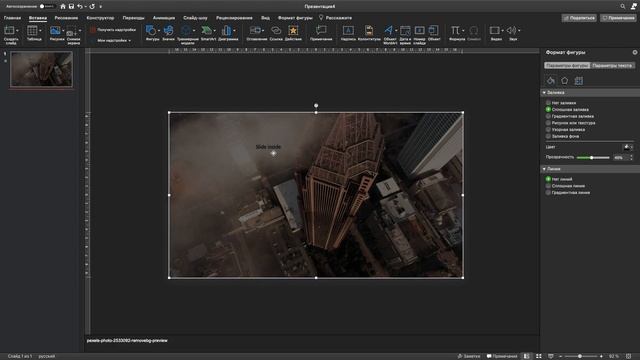Select Заливка фона radio option
Screen dimensions: 640x360
(548, 136)
